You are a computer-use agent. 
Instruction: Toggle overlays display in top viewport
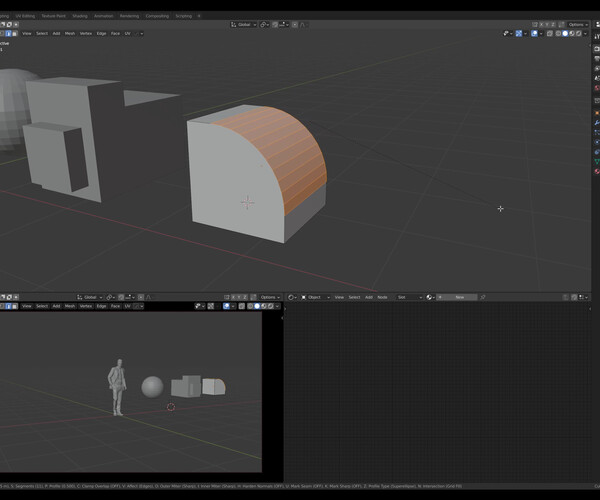(x=534, y=34)
